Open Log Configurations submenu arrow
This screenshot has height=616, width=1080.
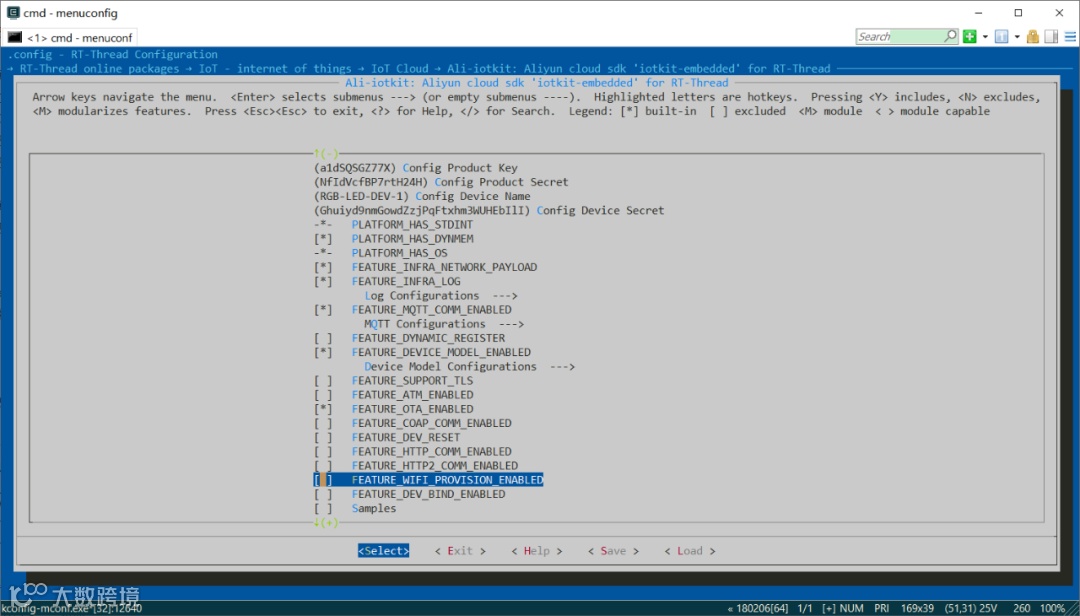coord(505,296)
